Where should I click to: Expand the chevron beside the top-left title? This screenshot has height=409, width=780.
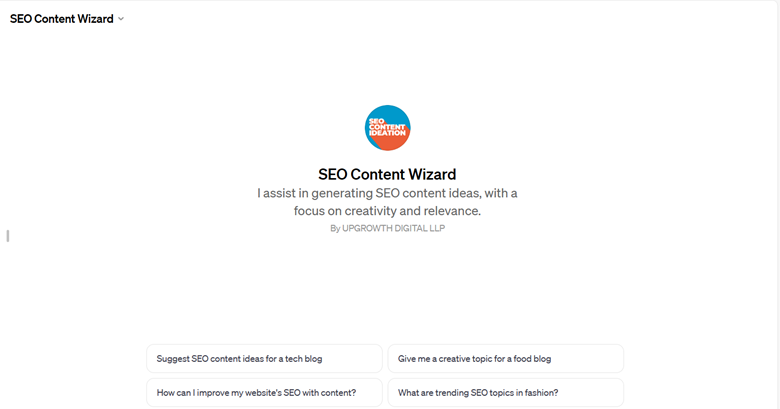click(x=121, y=19)
